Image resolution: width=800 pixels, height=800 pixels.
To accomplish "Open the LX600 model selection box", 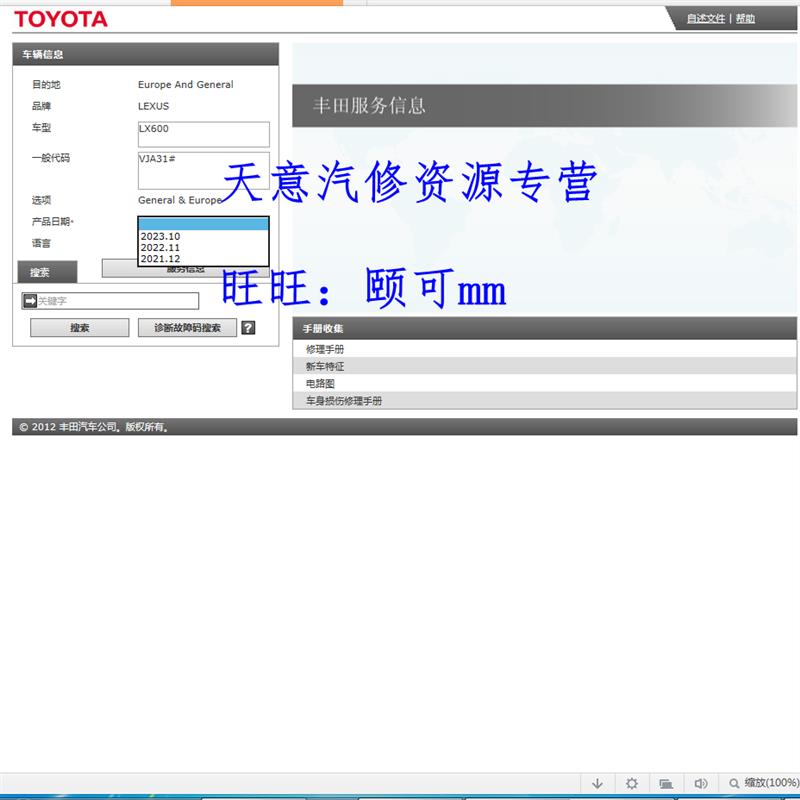I will tap(204, 134).
